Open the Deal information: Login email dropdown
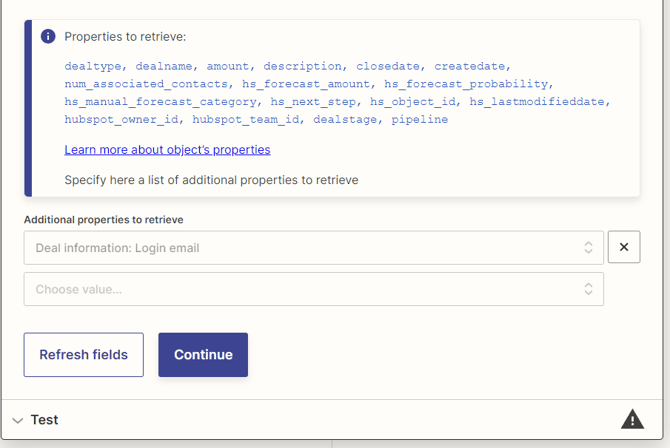This screenshot has height=448, width=670. tap(300, 248)
